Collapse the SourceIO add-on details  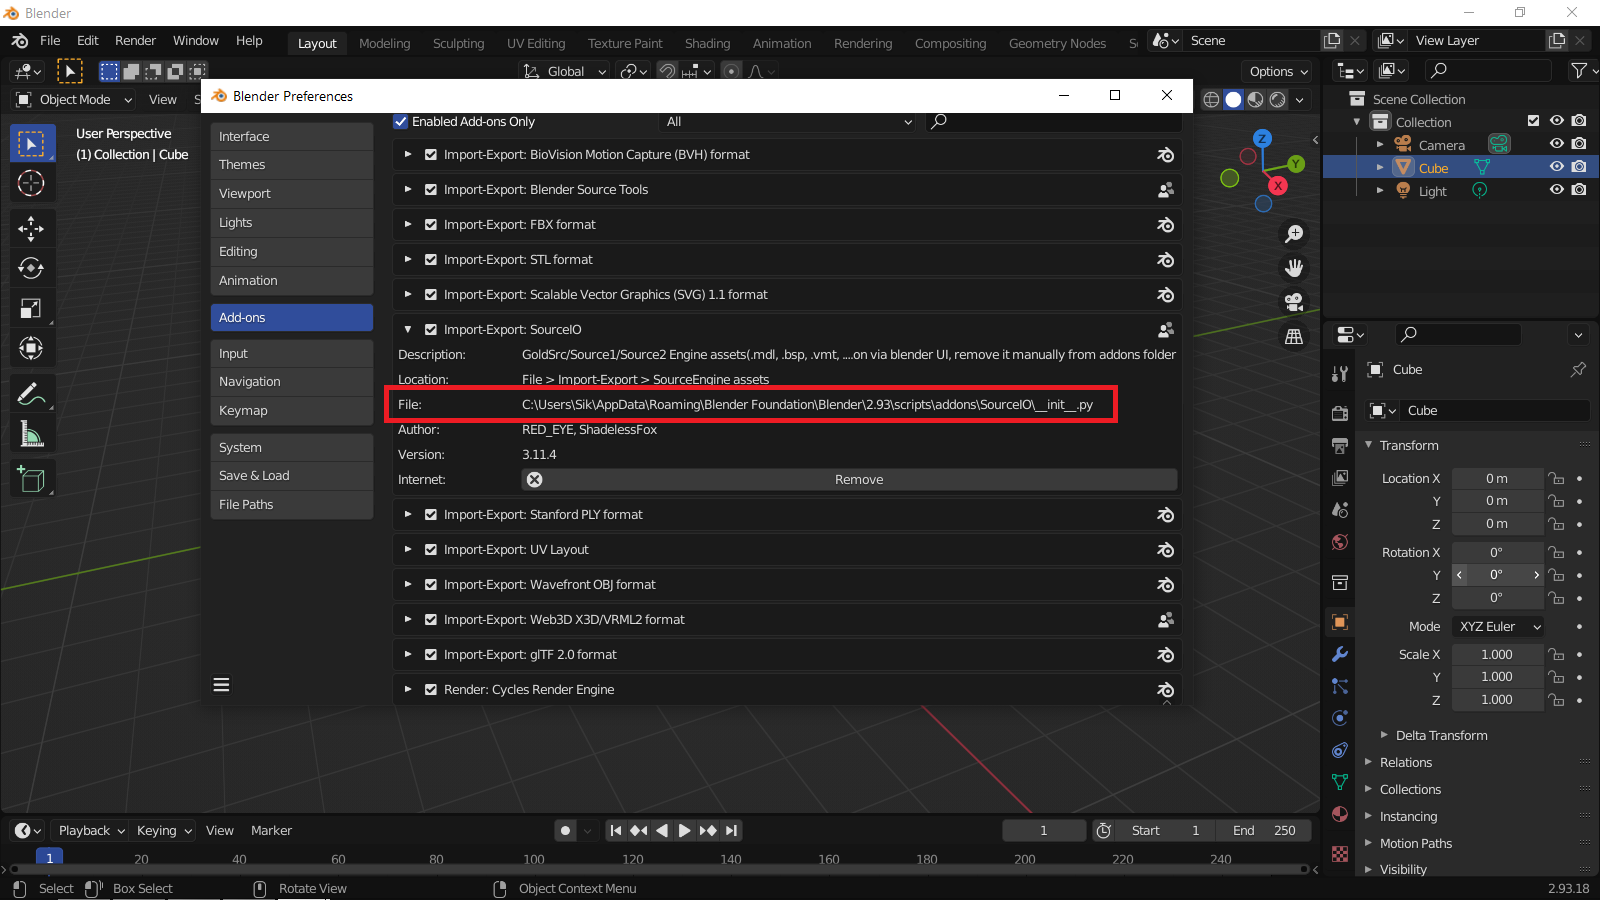pos(408,330)
